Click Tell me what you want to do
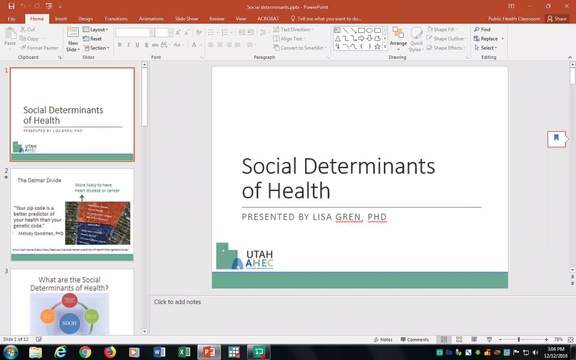576x360 pixels. click(x=326, y=18)
